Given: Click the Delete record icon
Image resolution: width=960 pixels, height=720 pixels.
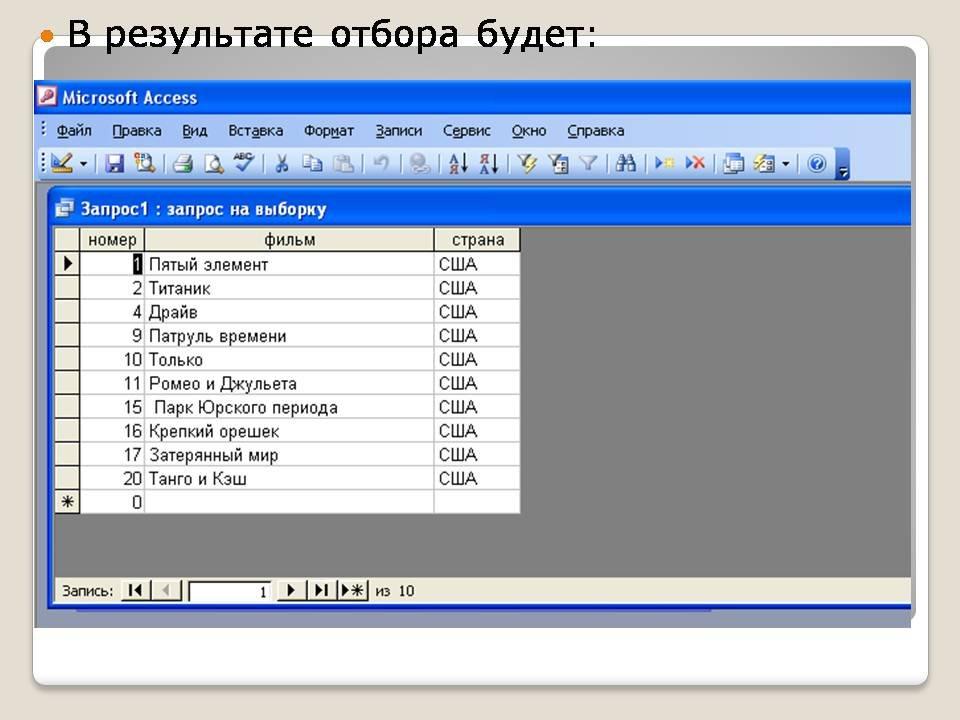Looking at the screenshot, I should 695,164.
